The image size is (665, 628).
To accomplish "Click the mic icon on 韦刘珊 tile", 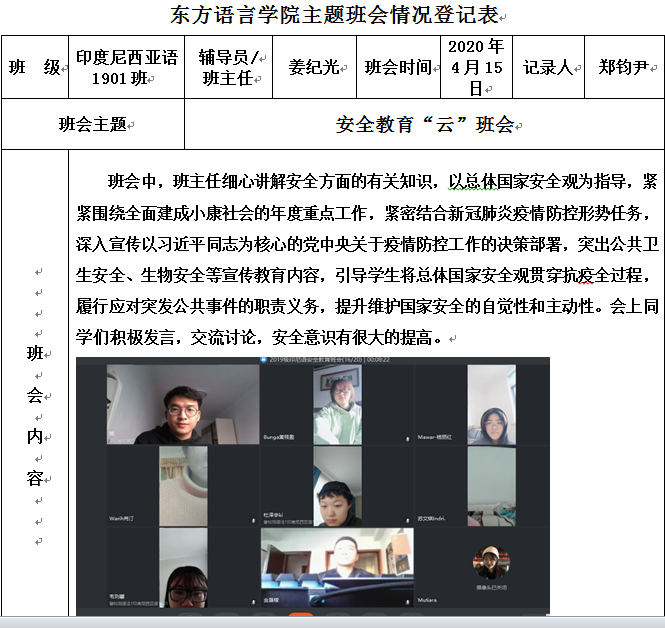I will click(253, 602).
